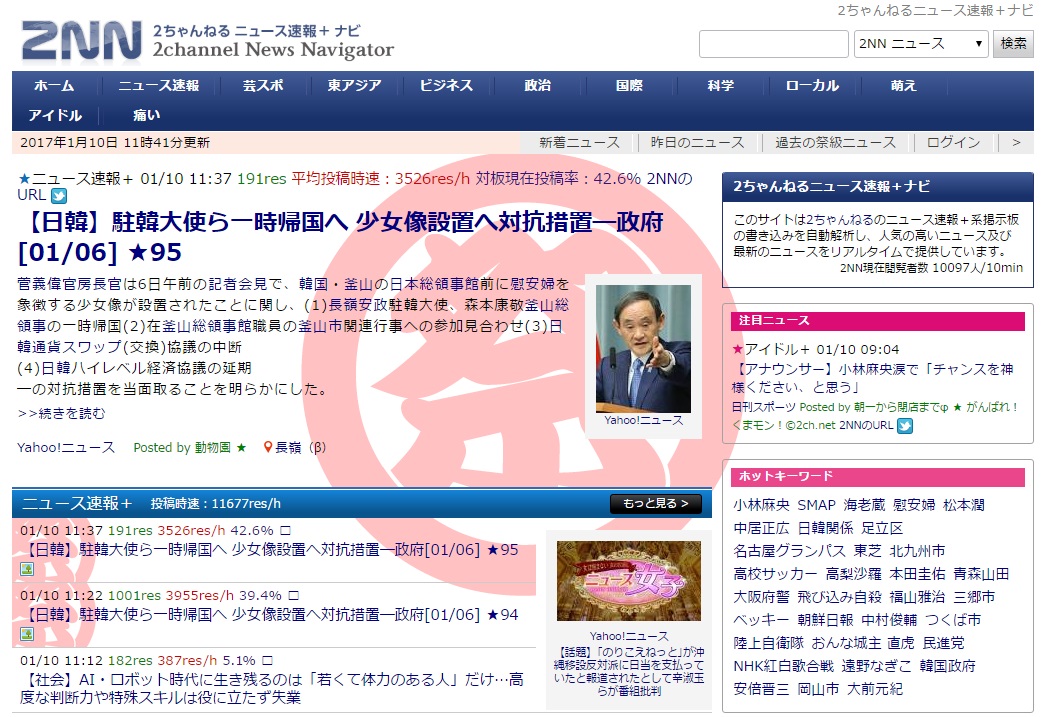The width and height of the screenshot is (1044, 717).
Task: Open アイドル menu item
Action: (x=55, y=115)
